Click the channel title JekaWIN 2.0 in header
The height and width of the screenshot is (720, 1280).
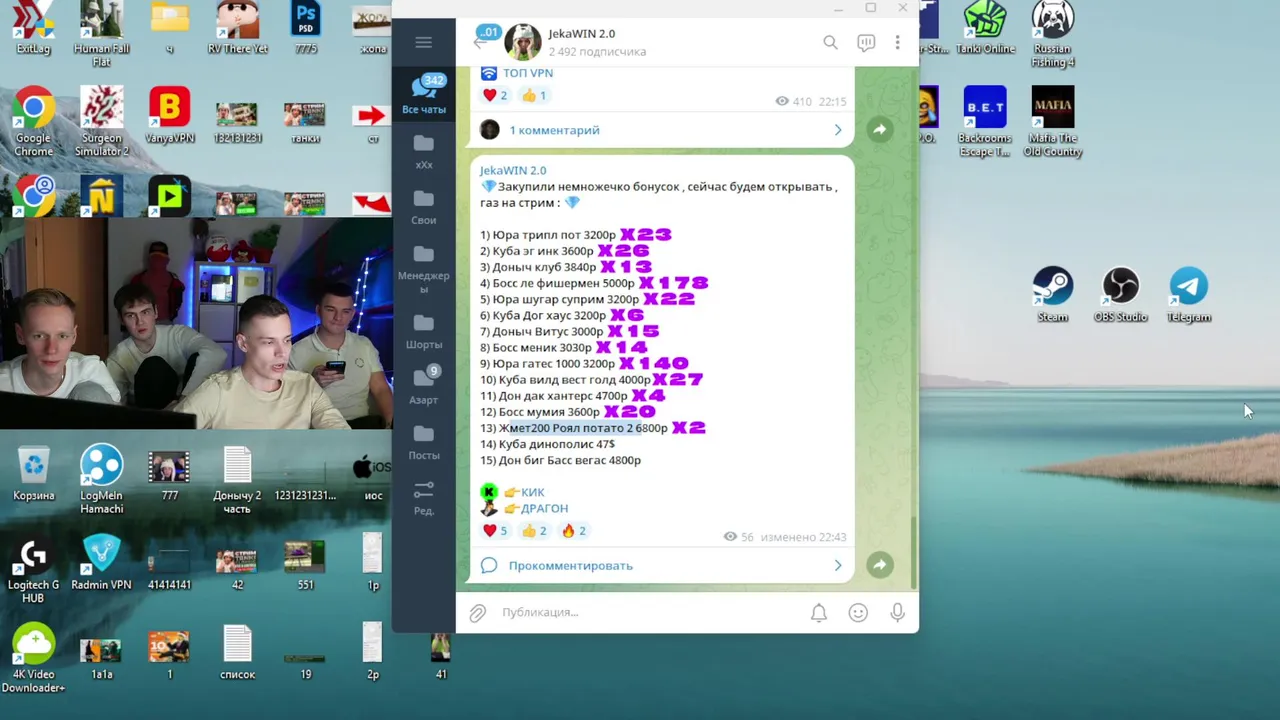(581, 34)
